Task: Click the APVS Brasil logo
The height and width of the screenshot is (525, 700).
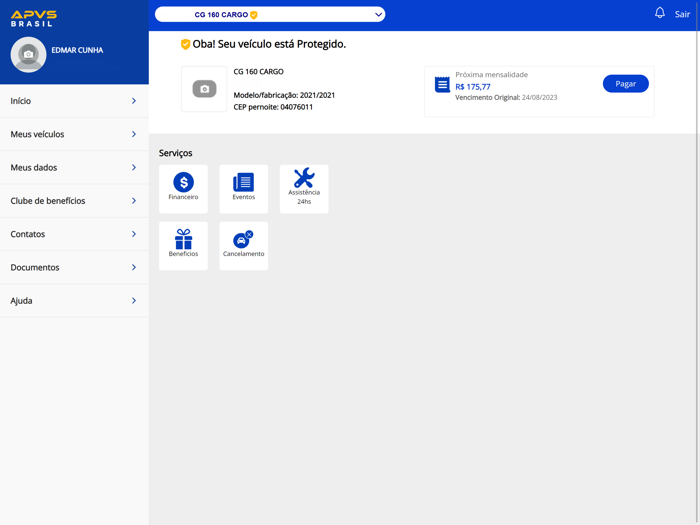Action: point(34,19)
